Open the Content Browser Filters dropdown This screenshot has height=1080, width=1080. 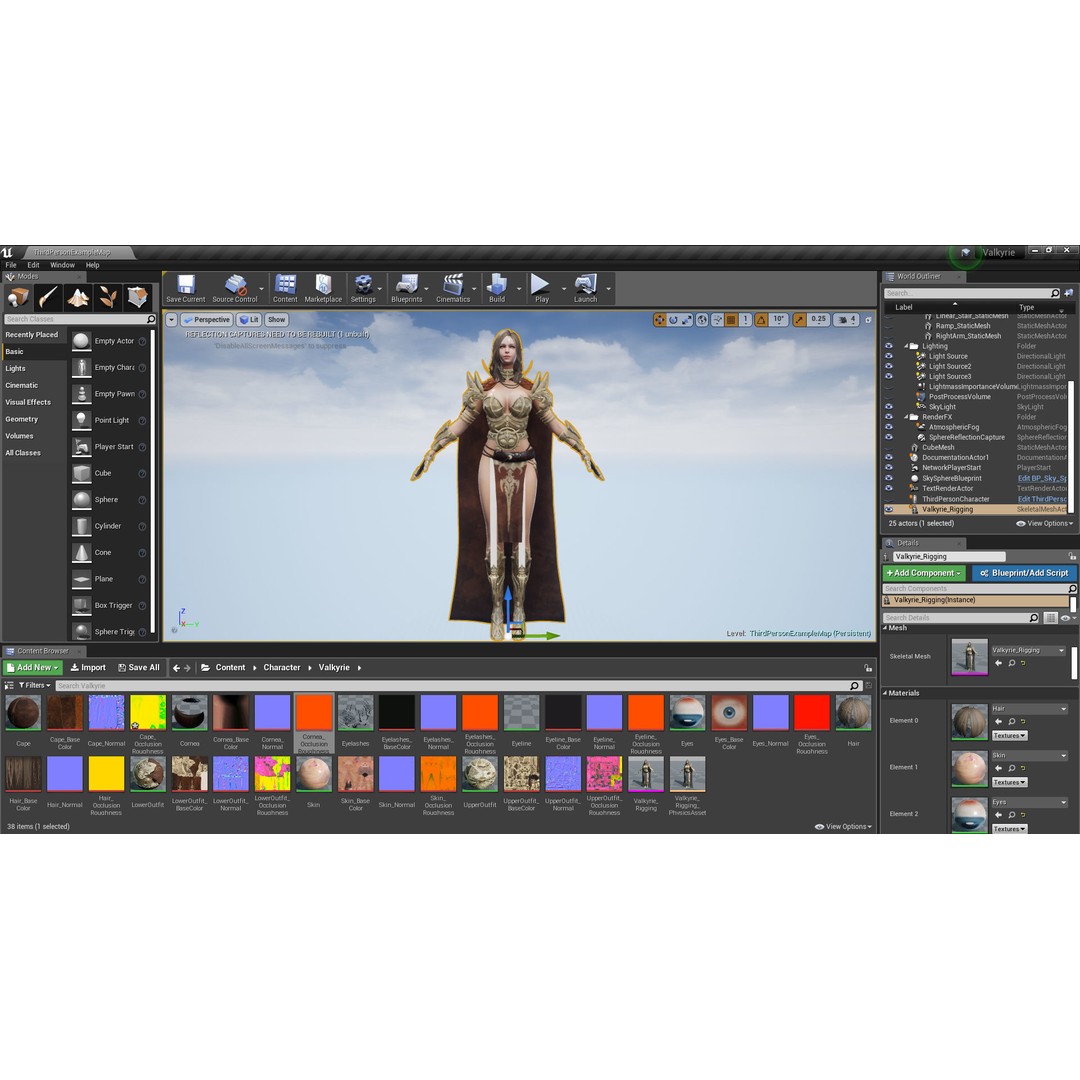34,685
